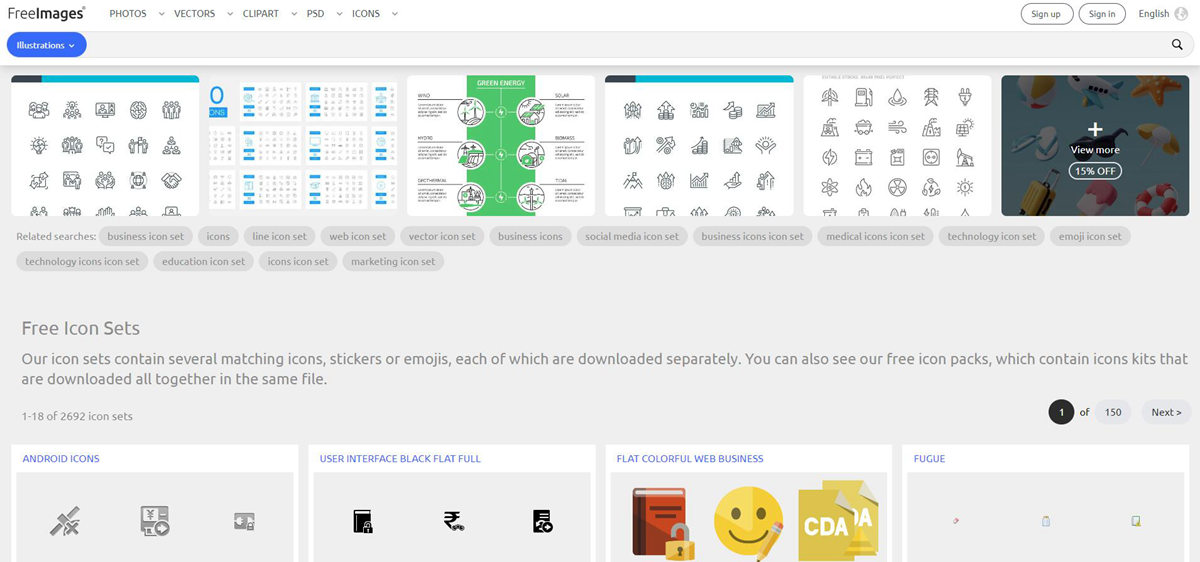Open the FUGUE icon set title
Screen dimensions: 1200x562
coord(929,459)
